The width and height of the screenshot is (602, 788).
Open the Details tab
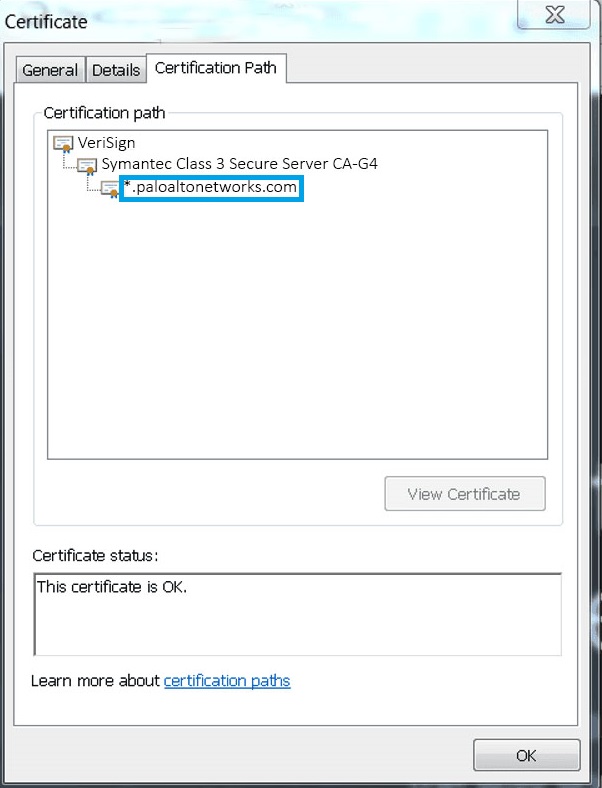point(116,70)
